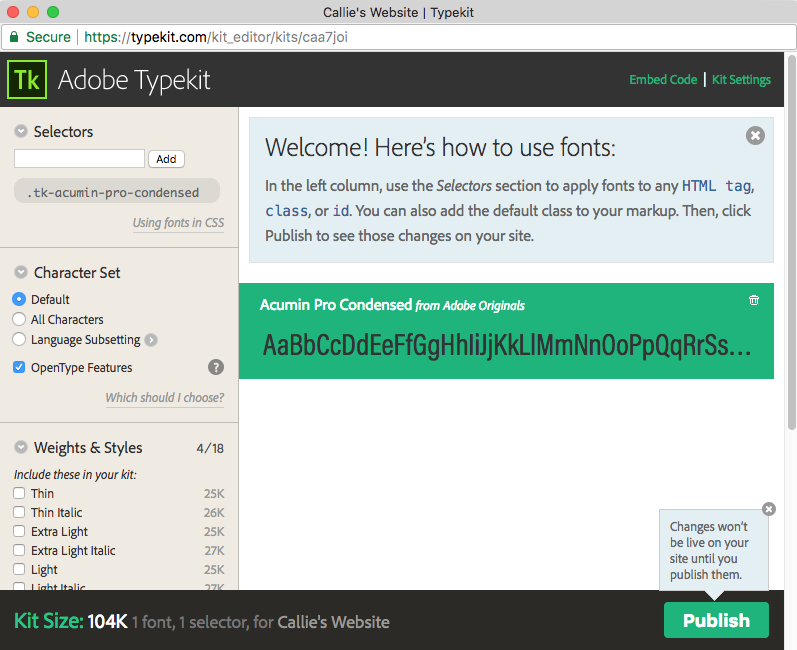Image resolution: width=797 pixels, height=650 pixels.
Task: Collapse the Character Set section
Action: click(x=21, y=272)
